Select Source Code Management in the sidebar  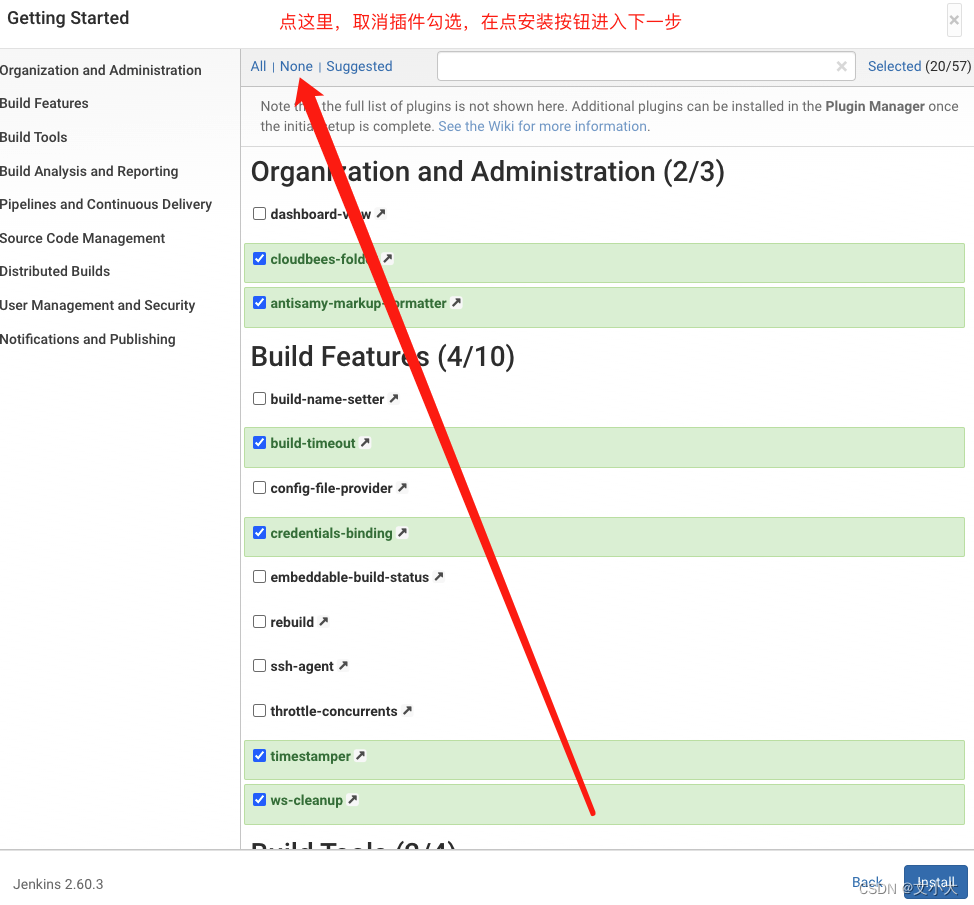(x=83, y=238)
